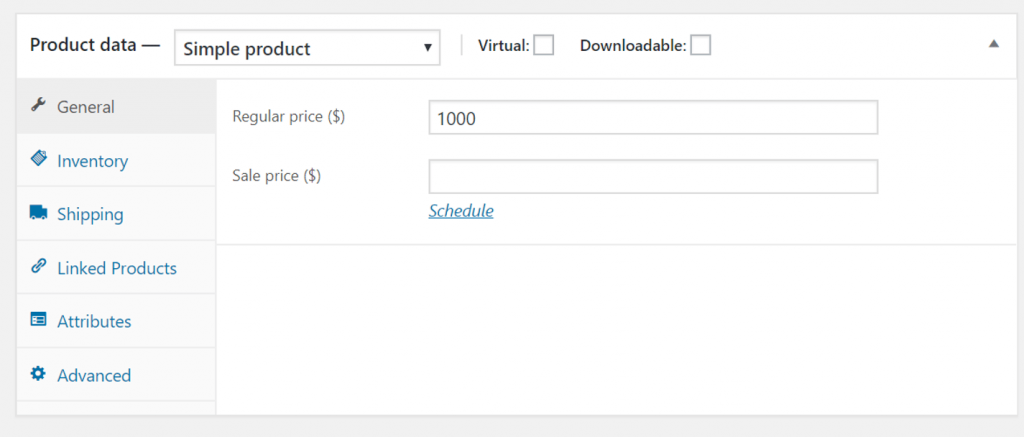
Task: Go to the Shipping tab
Action: point(90,214)
